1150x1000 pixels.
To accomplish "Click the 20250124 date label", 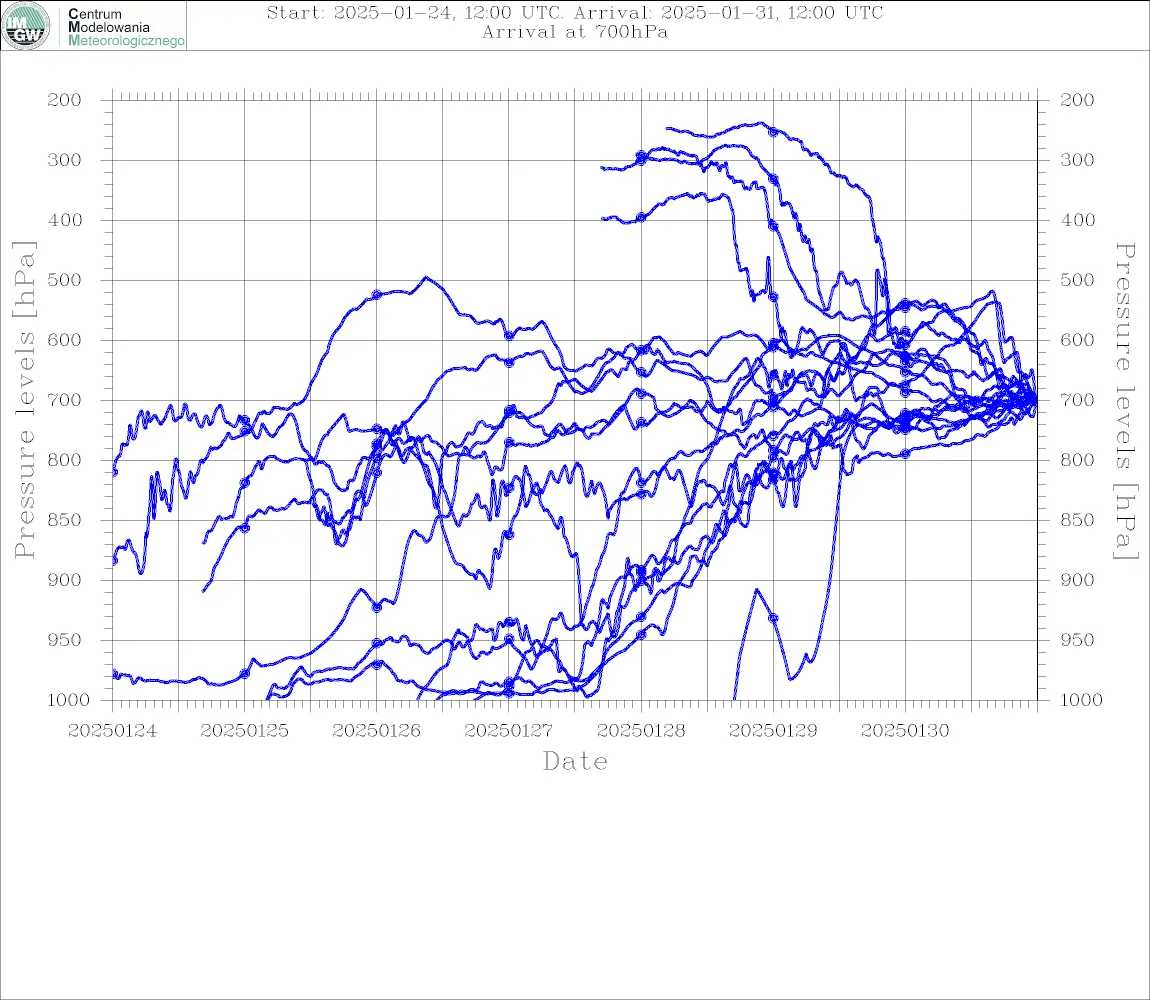I will coord(112,731).
